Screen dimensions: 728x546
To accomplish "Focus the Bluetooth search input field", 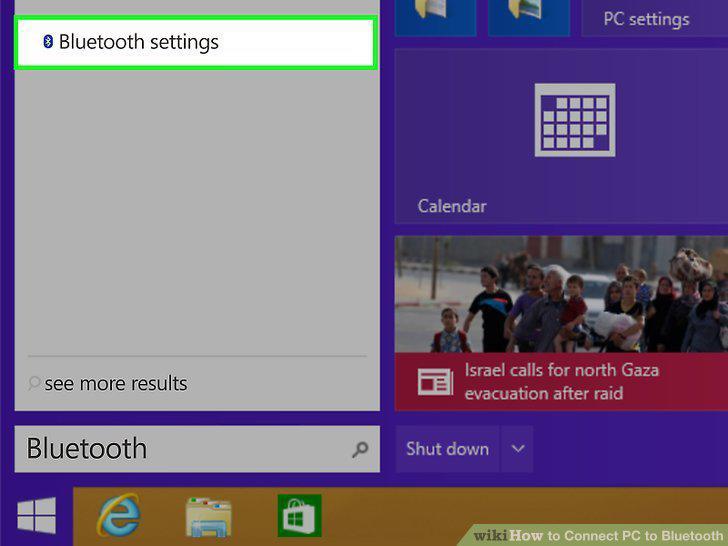I will (197, 449).
